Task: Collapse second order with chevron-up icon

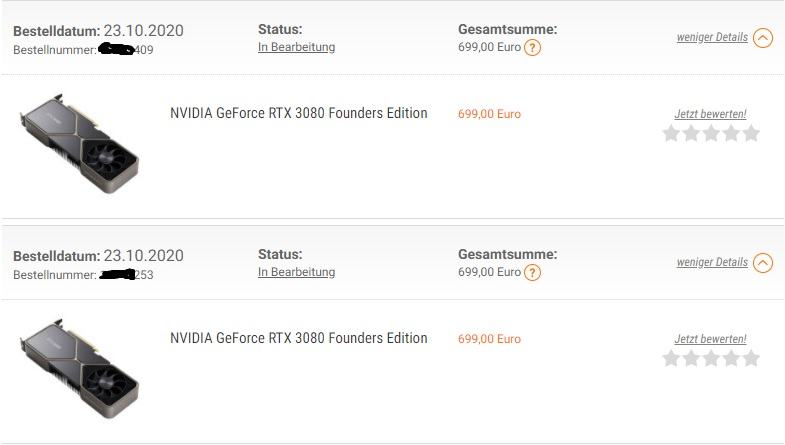Action: [x=762, y=263]
